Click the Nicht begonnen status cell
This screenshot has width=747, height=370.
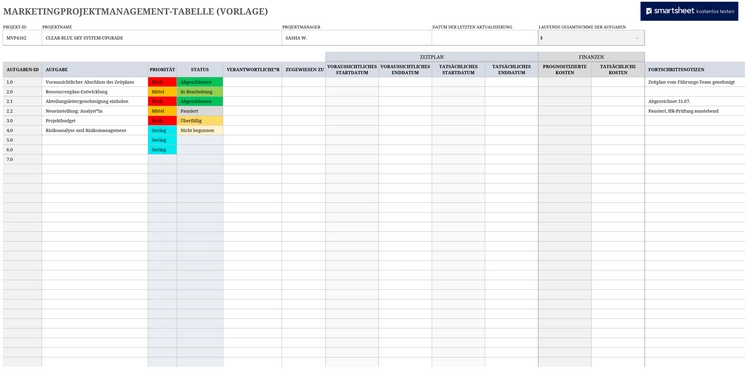point(200,130)
